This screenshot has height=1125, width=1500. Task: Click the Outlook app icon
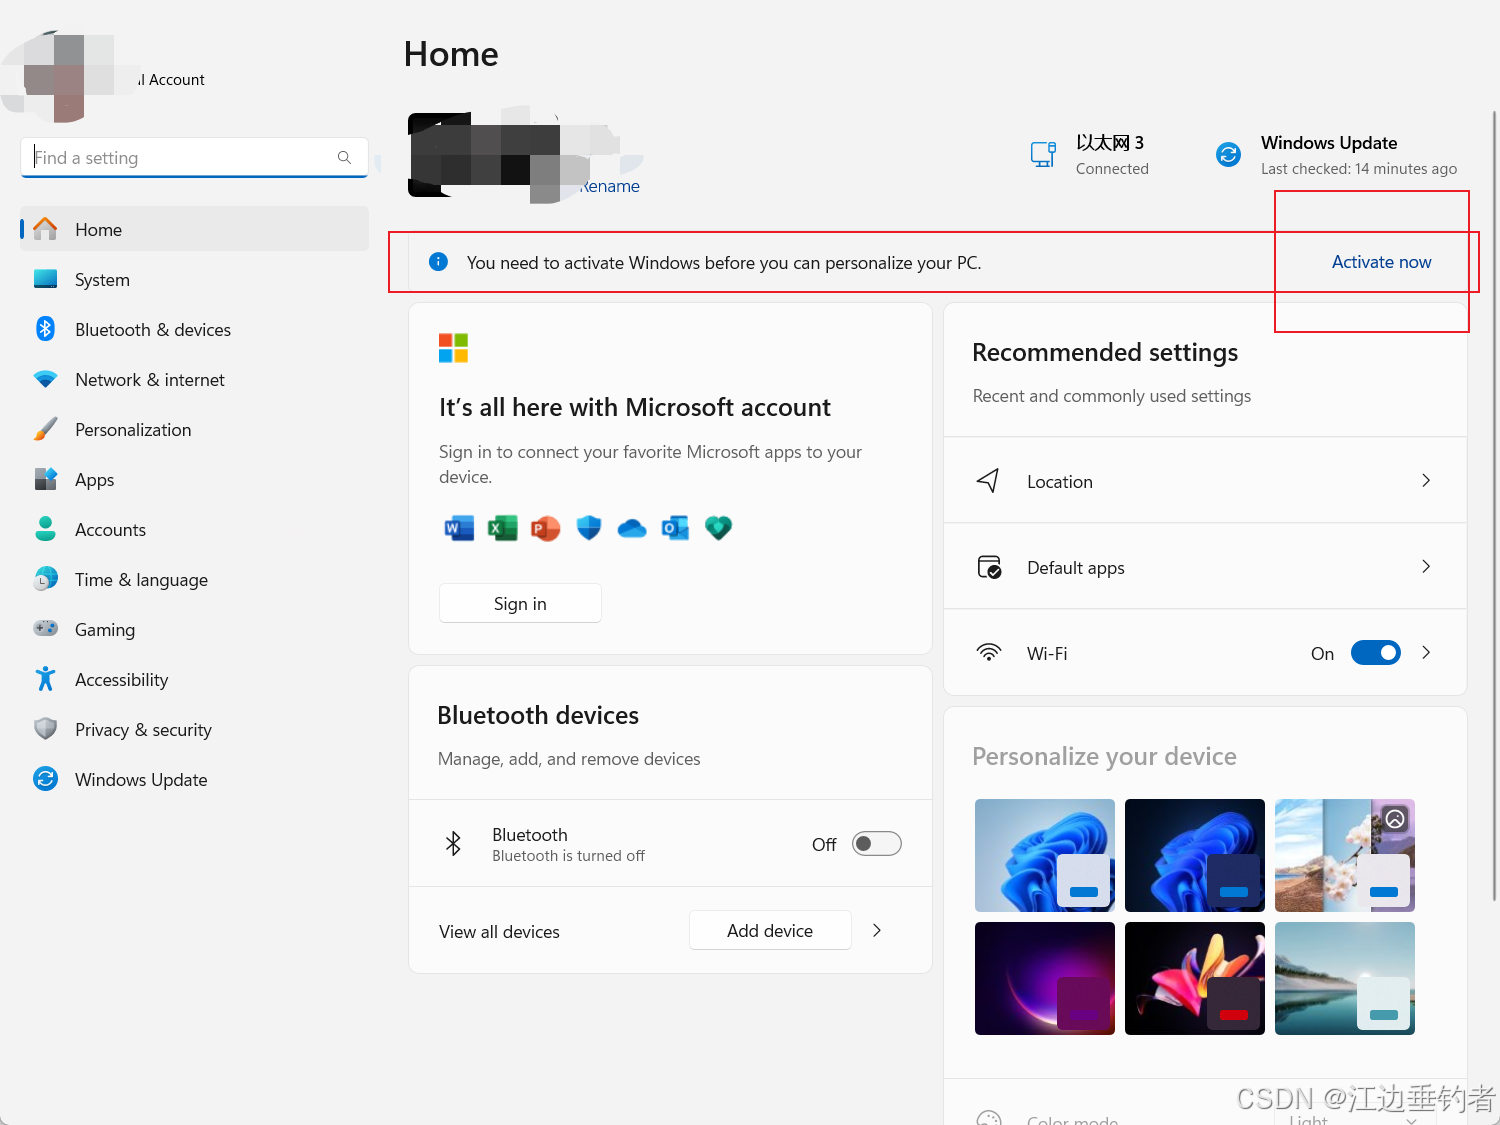point(675,528)
